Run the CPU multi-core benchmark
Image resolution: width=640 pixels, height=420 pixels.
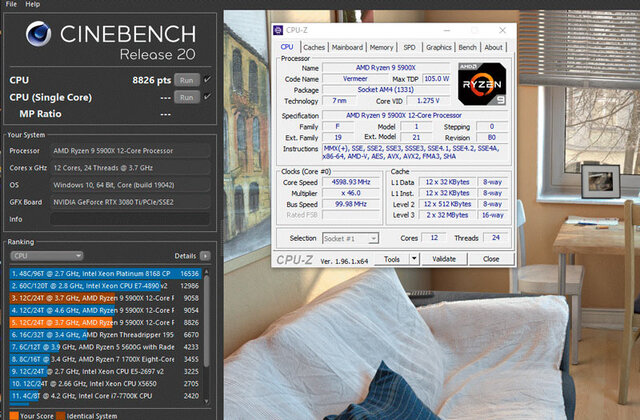point(186,79)
